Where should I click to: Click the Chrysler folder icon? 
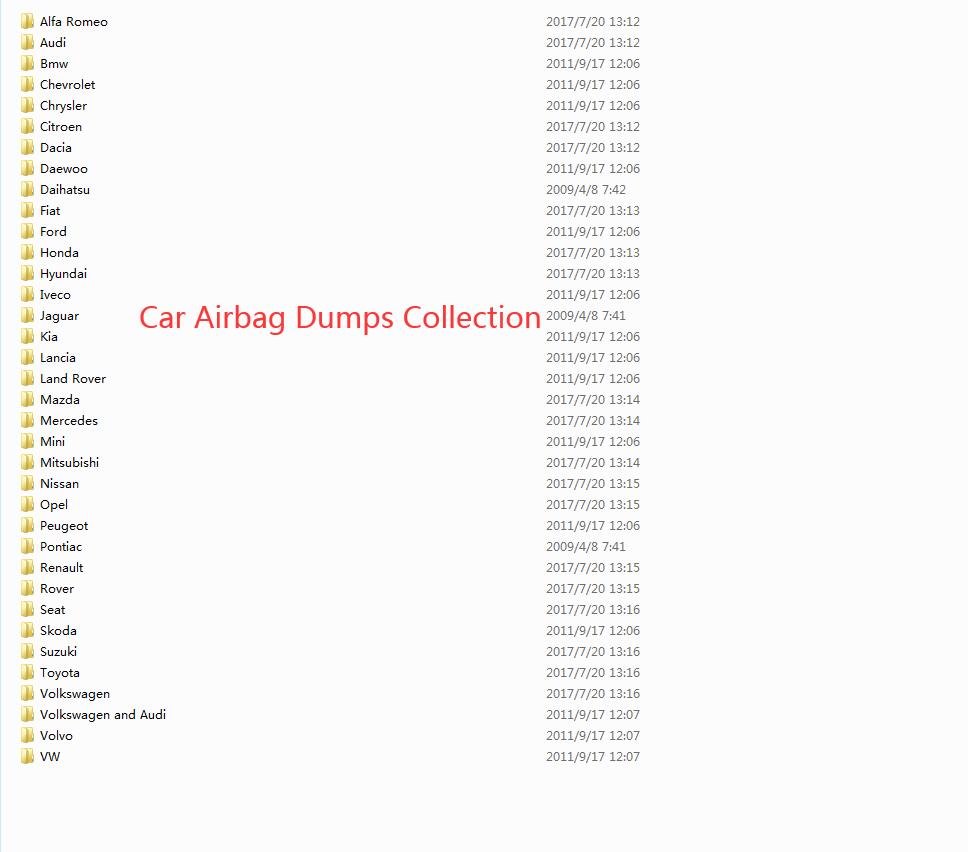point(27,106)
